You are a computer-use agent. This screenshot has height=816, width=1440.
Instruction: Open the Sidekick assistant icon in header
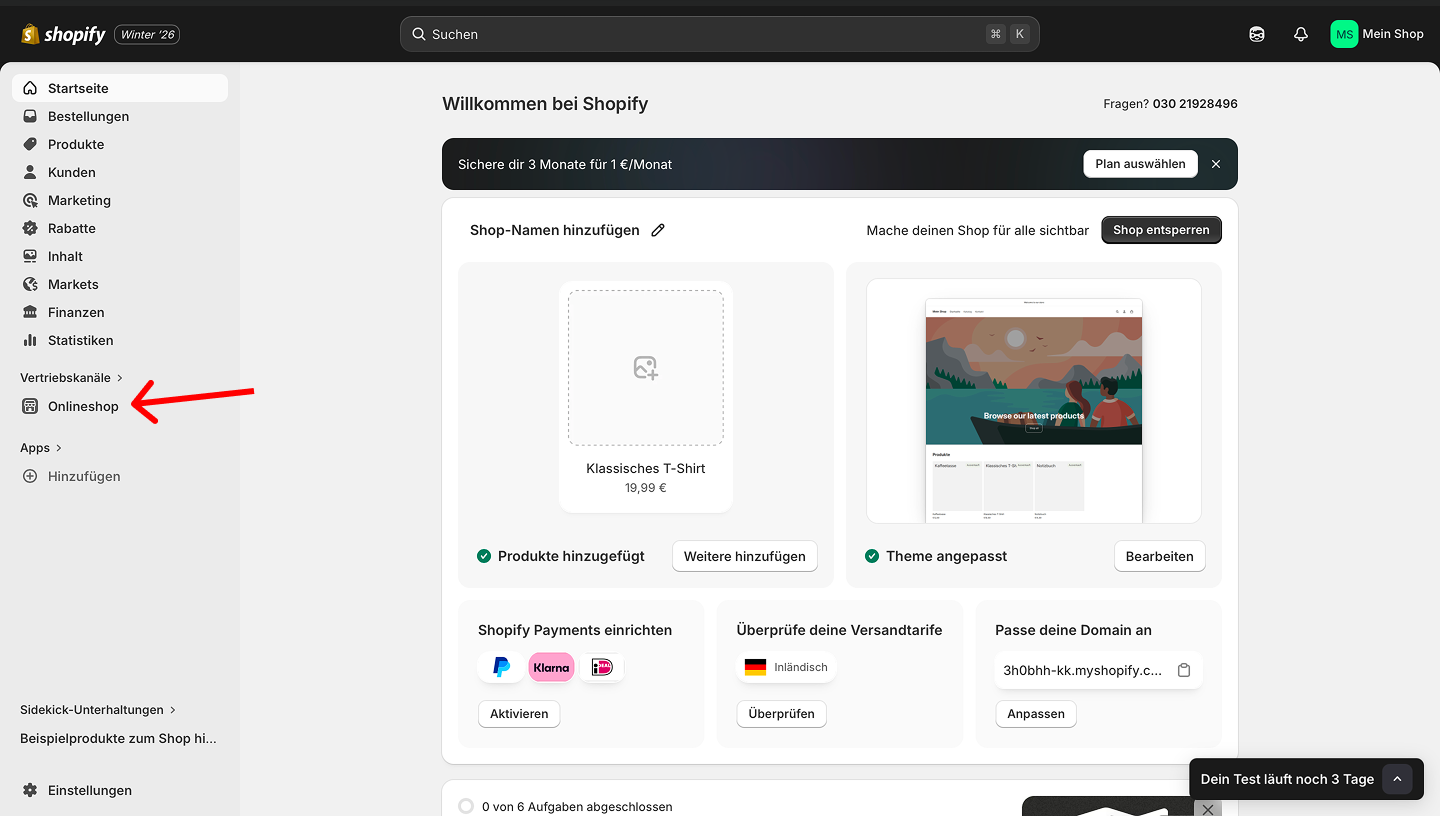coord(1257,34)
